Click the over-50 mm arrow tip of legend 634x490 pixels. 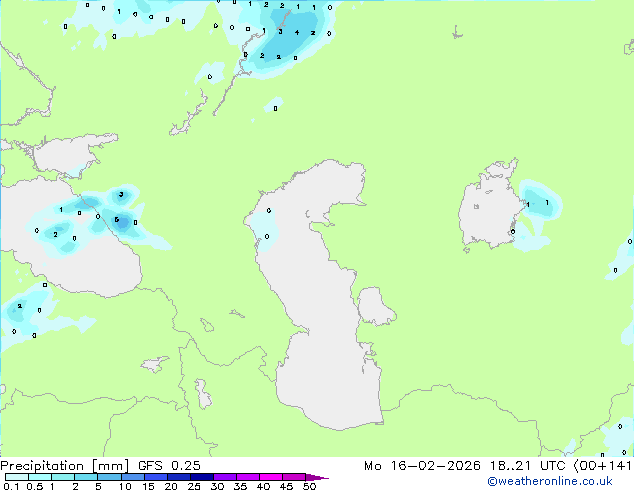[317, 477]
